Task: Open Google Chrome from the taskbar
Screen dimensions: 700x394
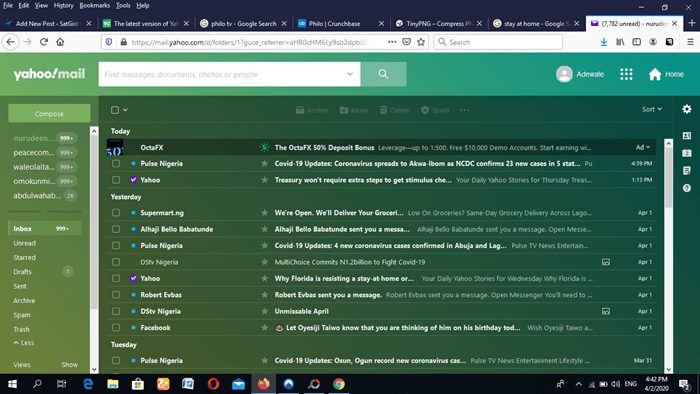Action: pos(339,384)
